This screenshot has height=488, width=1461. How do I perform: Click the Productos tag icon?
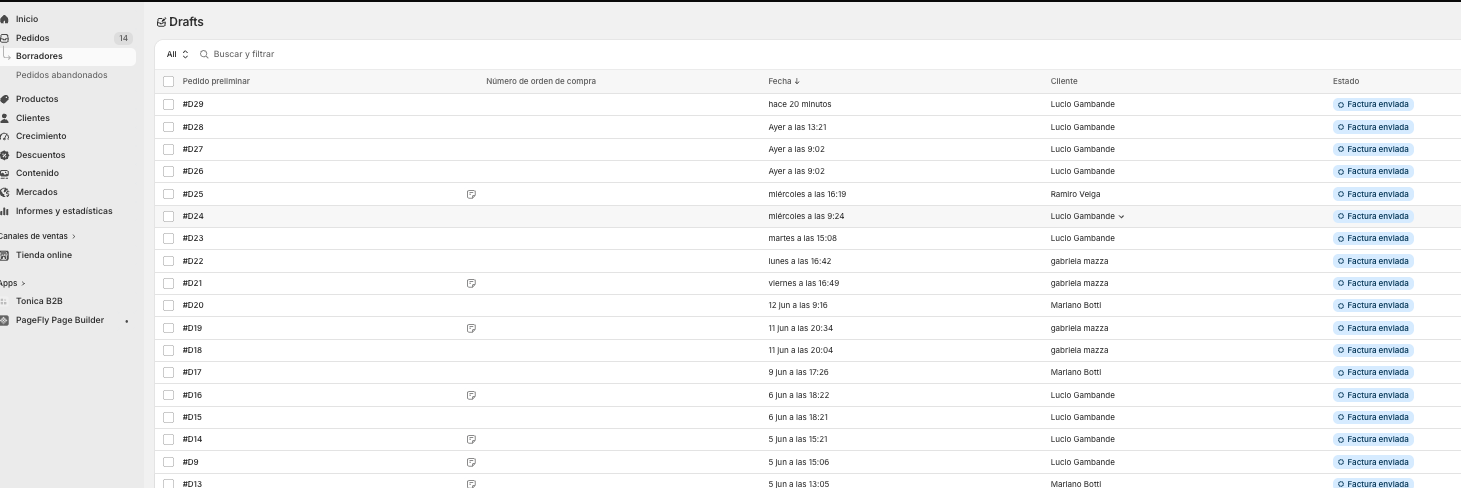(4, 99)
